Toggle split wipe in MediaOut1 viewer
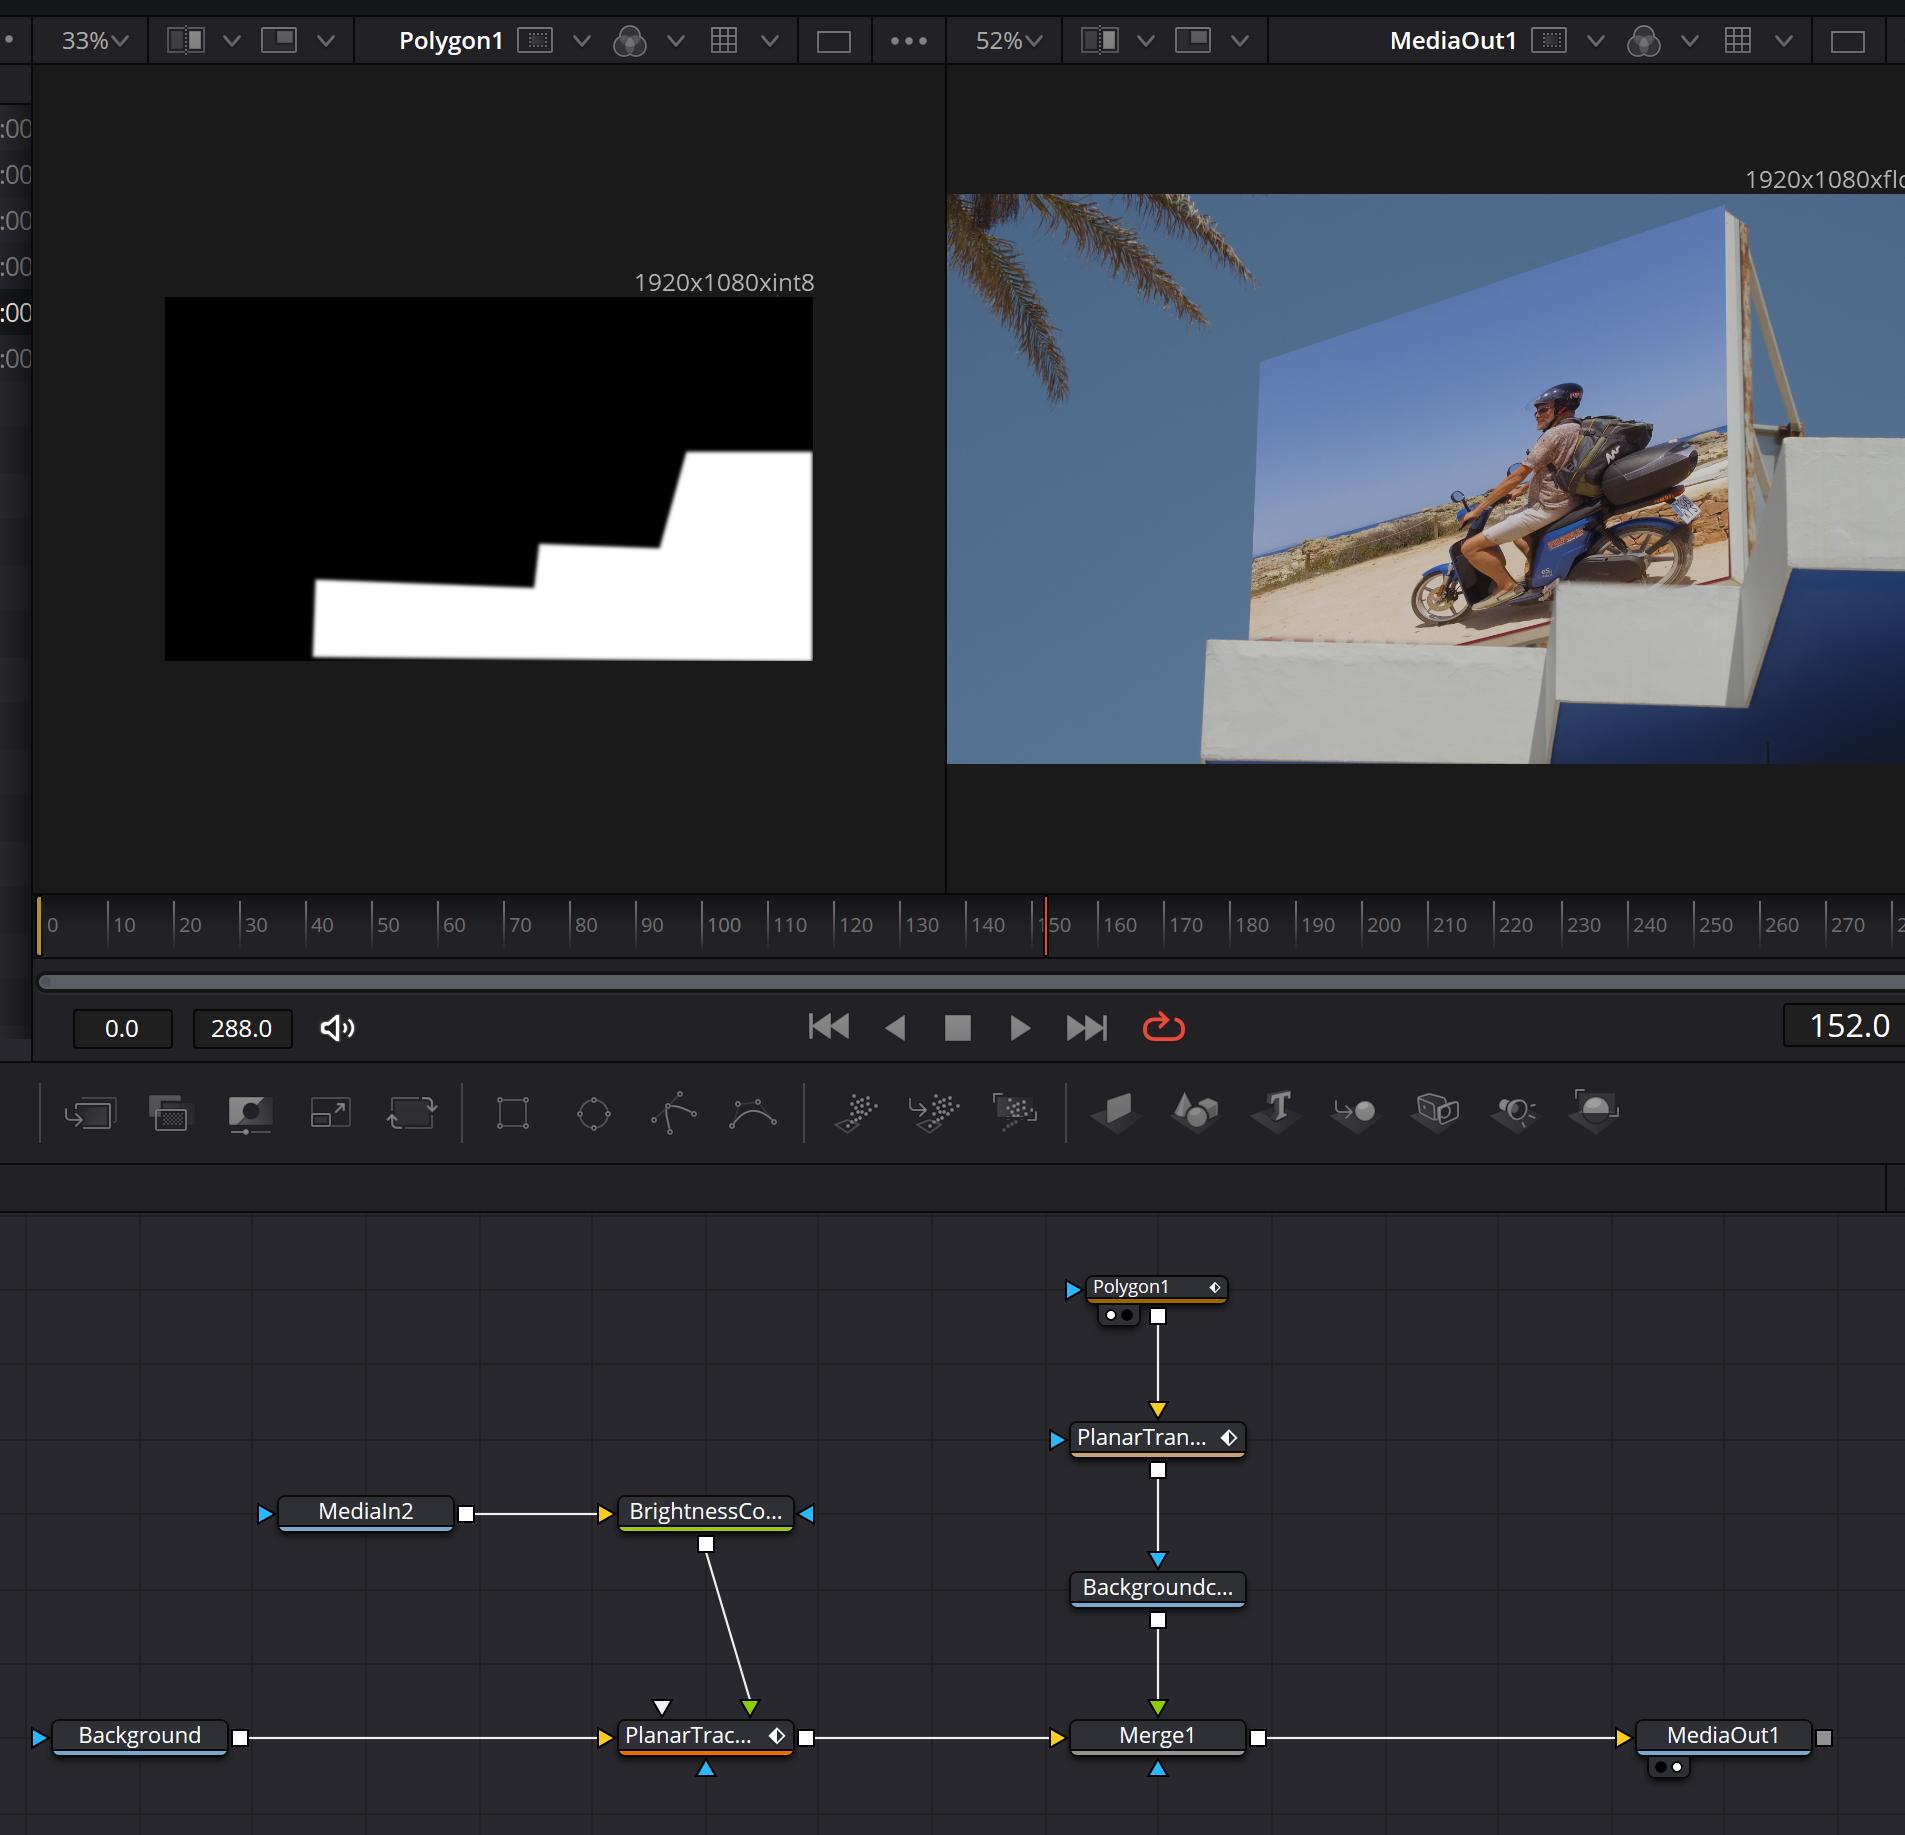Image resolution: width=1905 pixels, height=1835 pixels. [1100, 40]
